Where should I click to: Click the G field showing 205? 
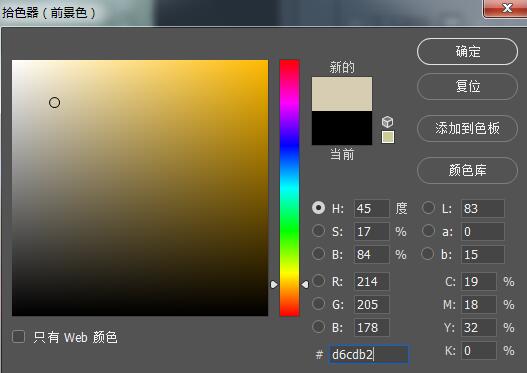371,304
